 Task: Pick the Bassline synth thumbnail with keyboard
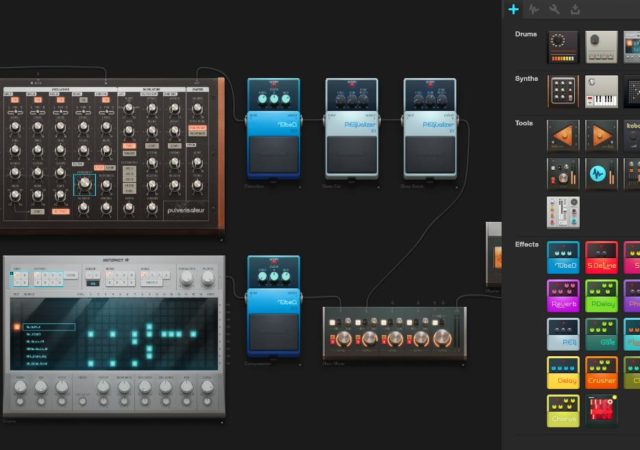point(601,91)
